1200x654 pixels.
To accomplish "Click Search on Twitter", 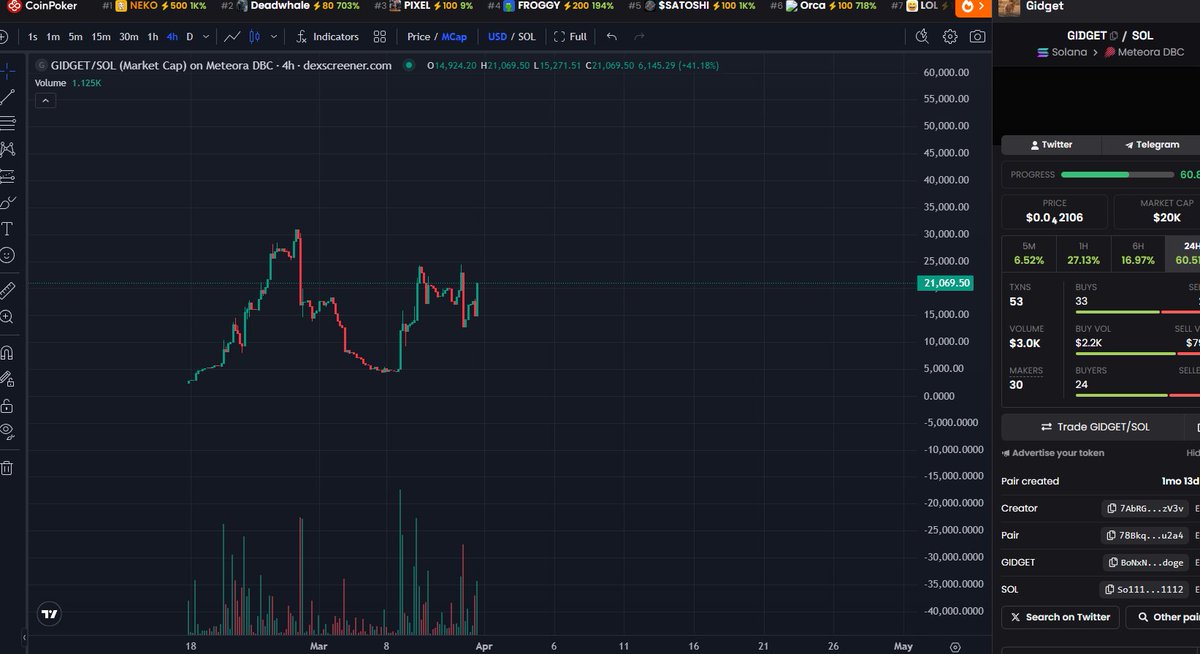I will 1060,617.
